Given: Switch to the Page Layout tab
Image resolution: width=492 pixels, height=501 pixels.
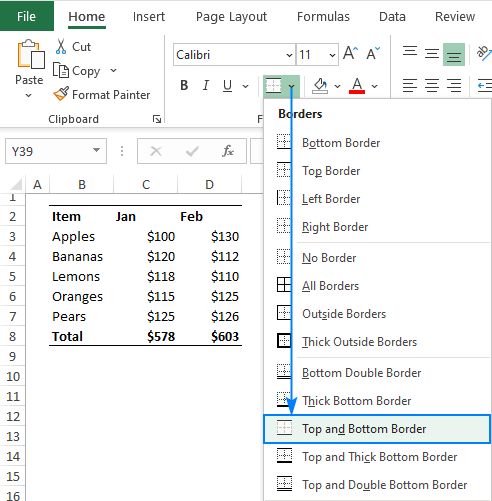Looking at the screenshot, I should click(x=231, y=17).
